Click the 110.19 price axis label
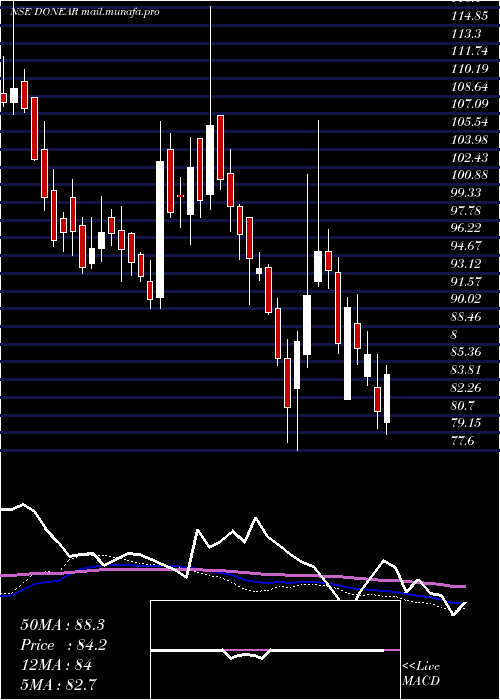500x700 pixels. (x=469, y=69)
